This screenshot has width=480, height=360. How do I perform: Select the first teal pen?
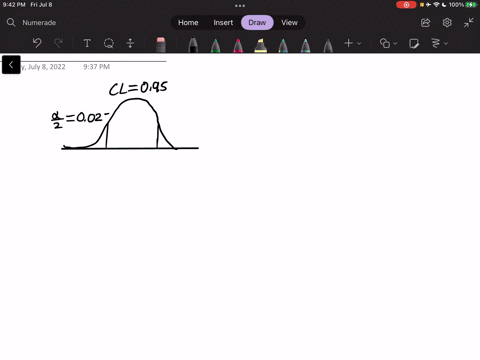pos(283,45)
